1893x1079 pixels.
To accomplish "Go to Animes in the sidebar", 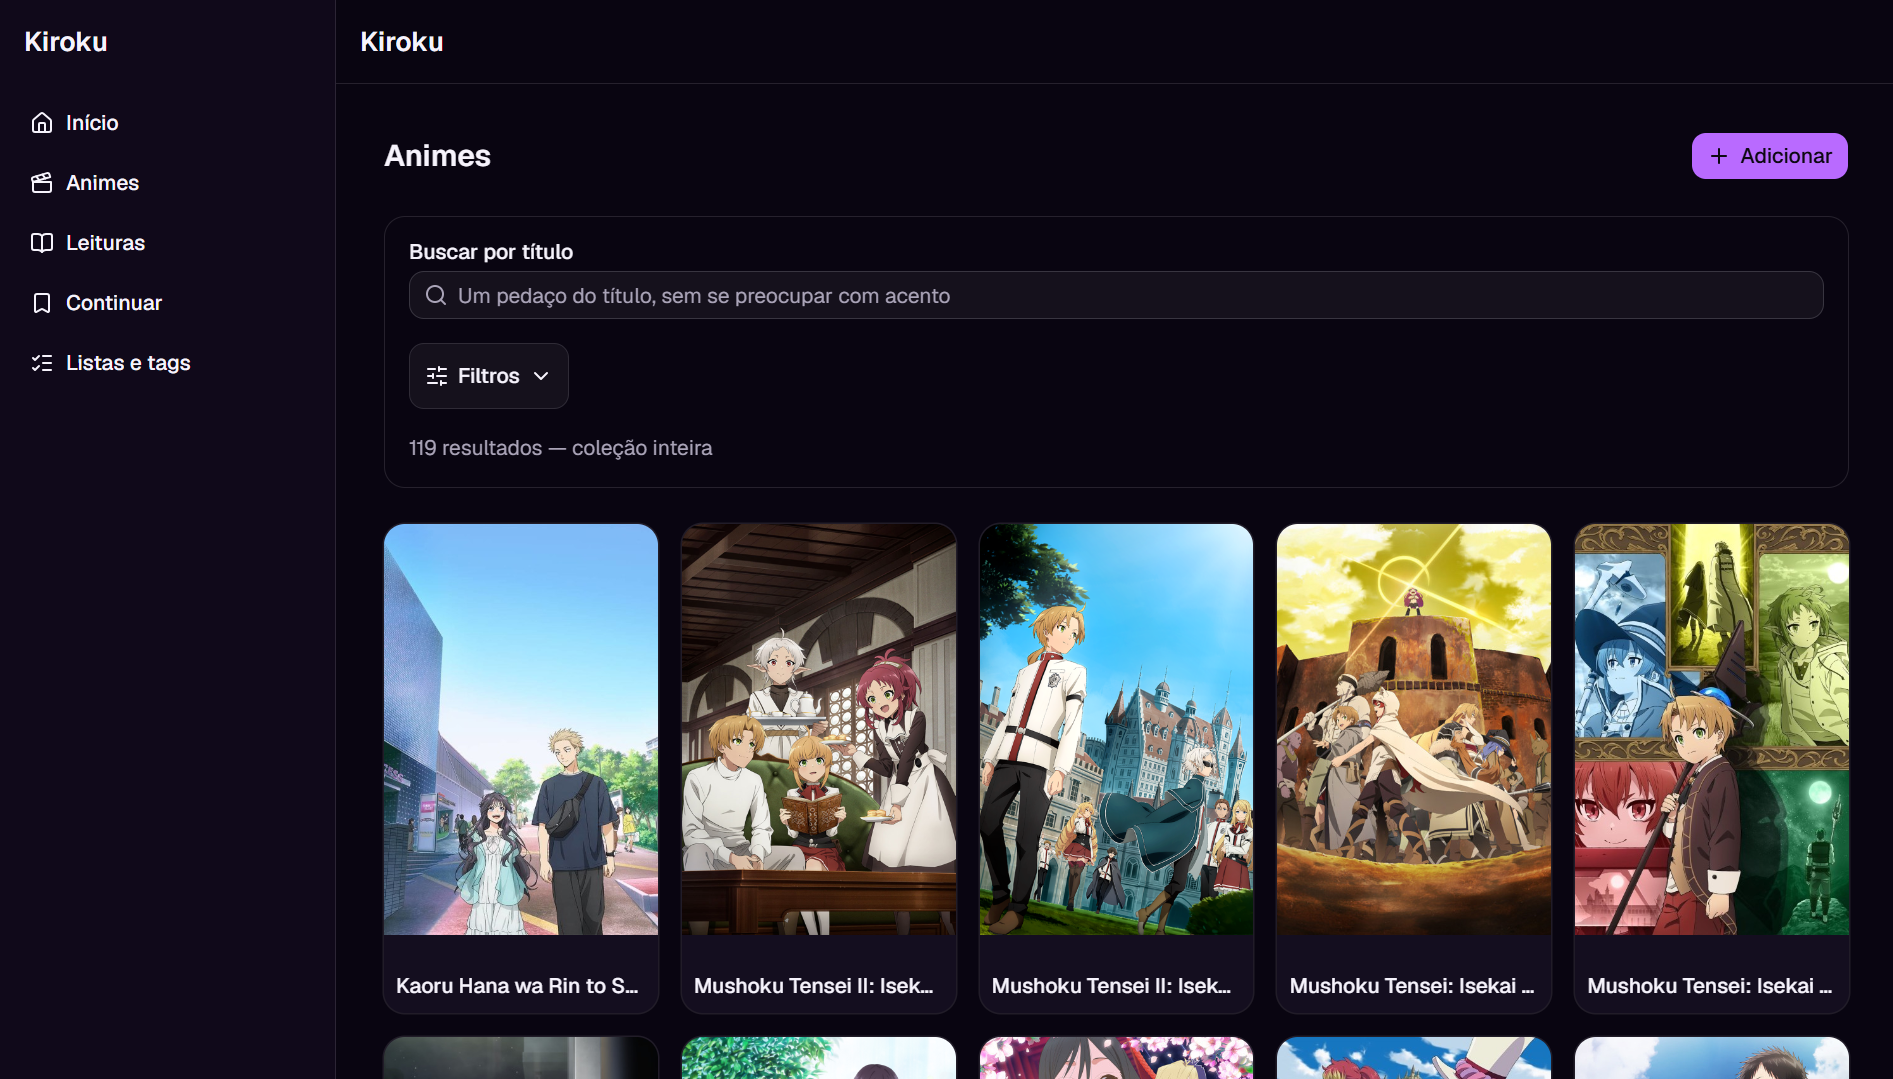I will pyautogui.click(x=167, y=183).
